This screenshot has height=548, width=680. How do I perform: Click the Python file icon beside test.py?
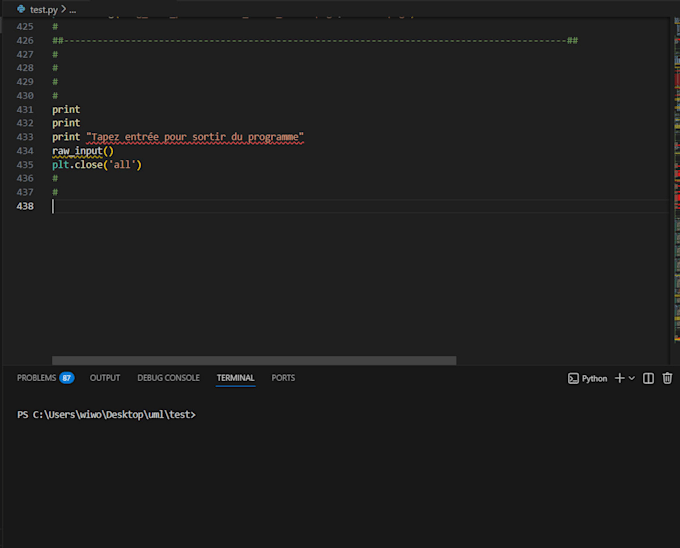tap(21, 9)
